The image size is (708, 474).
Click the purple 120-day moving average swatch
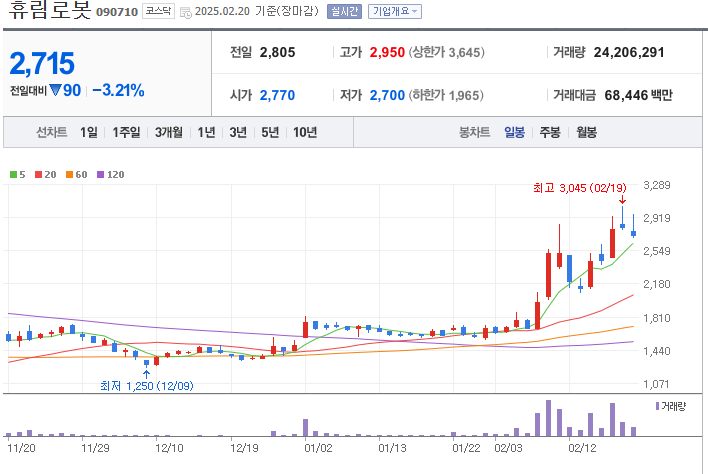tap(101, 175)
